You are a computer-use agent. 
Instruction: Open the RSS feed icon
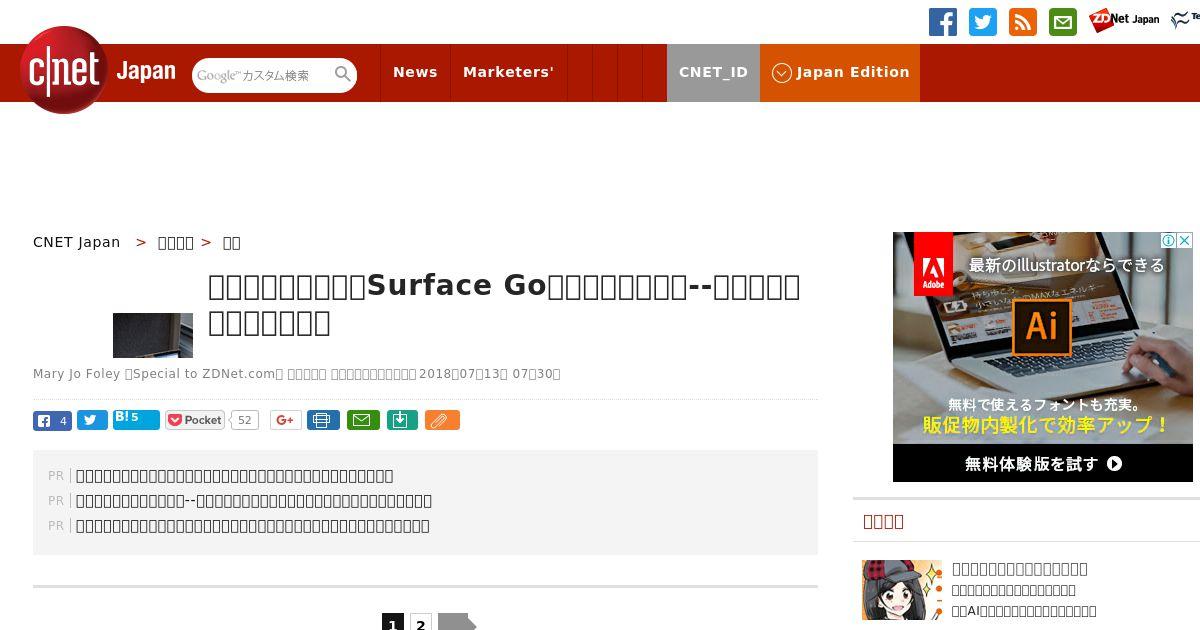[1023, 22]
